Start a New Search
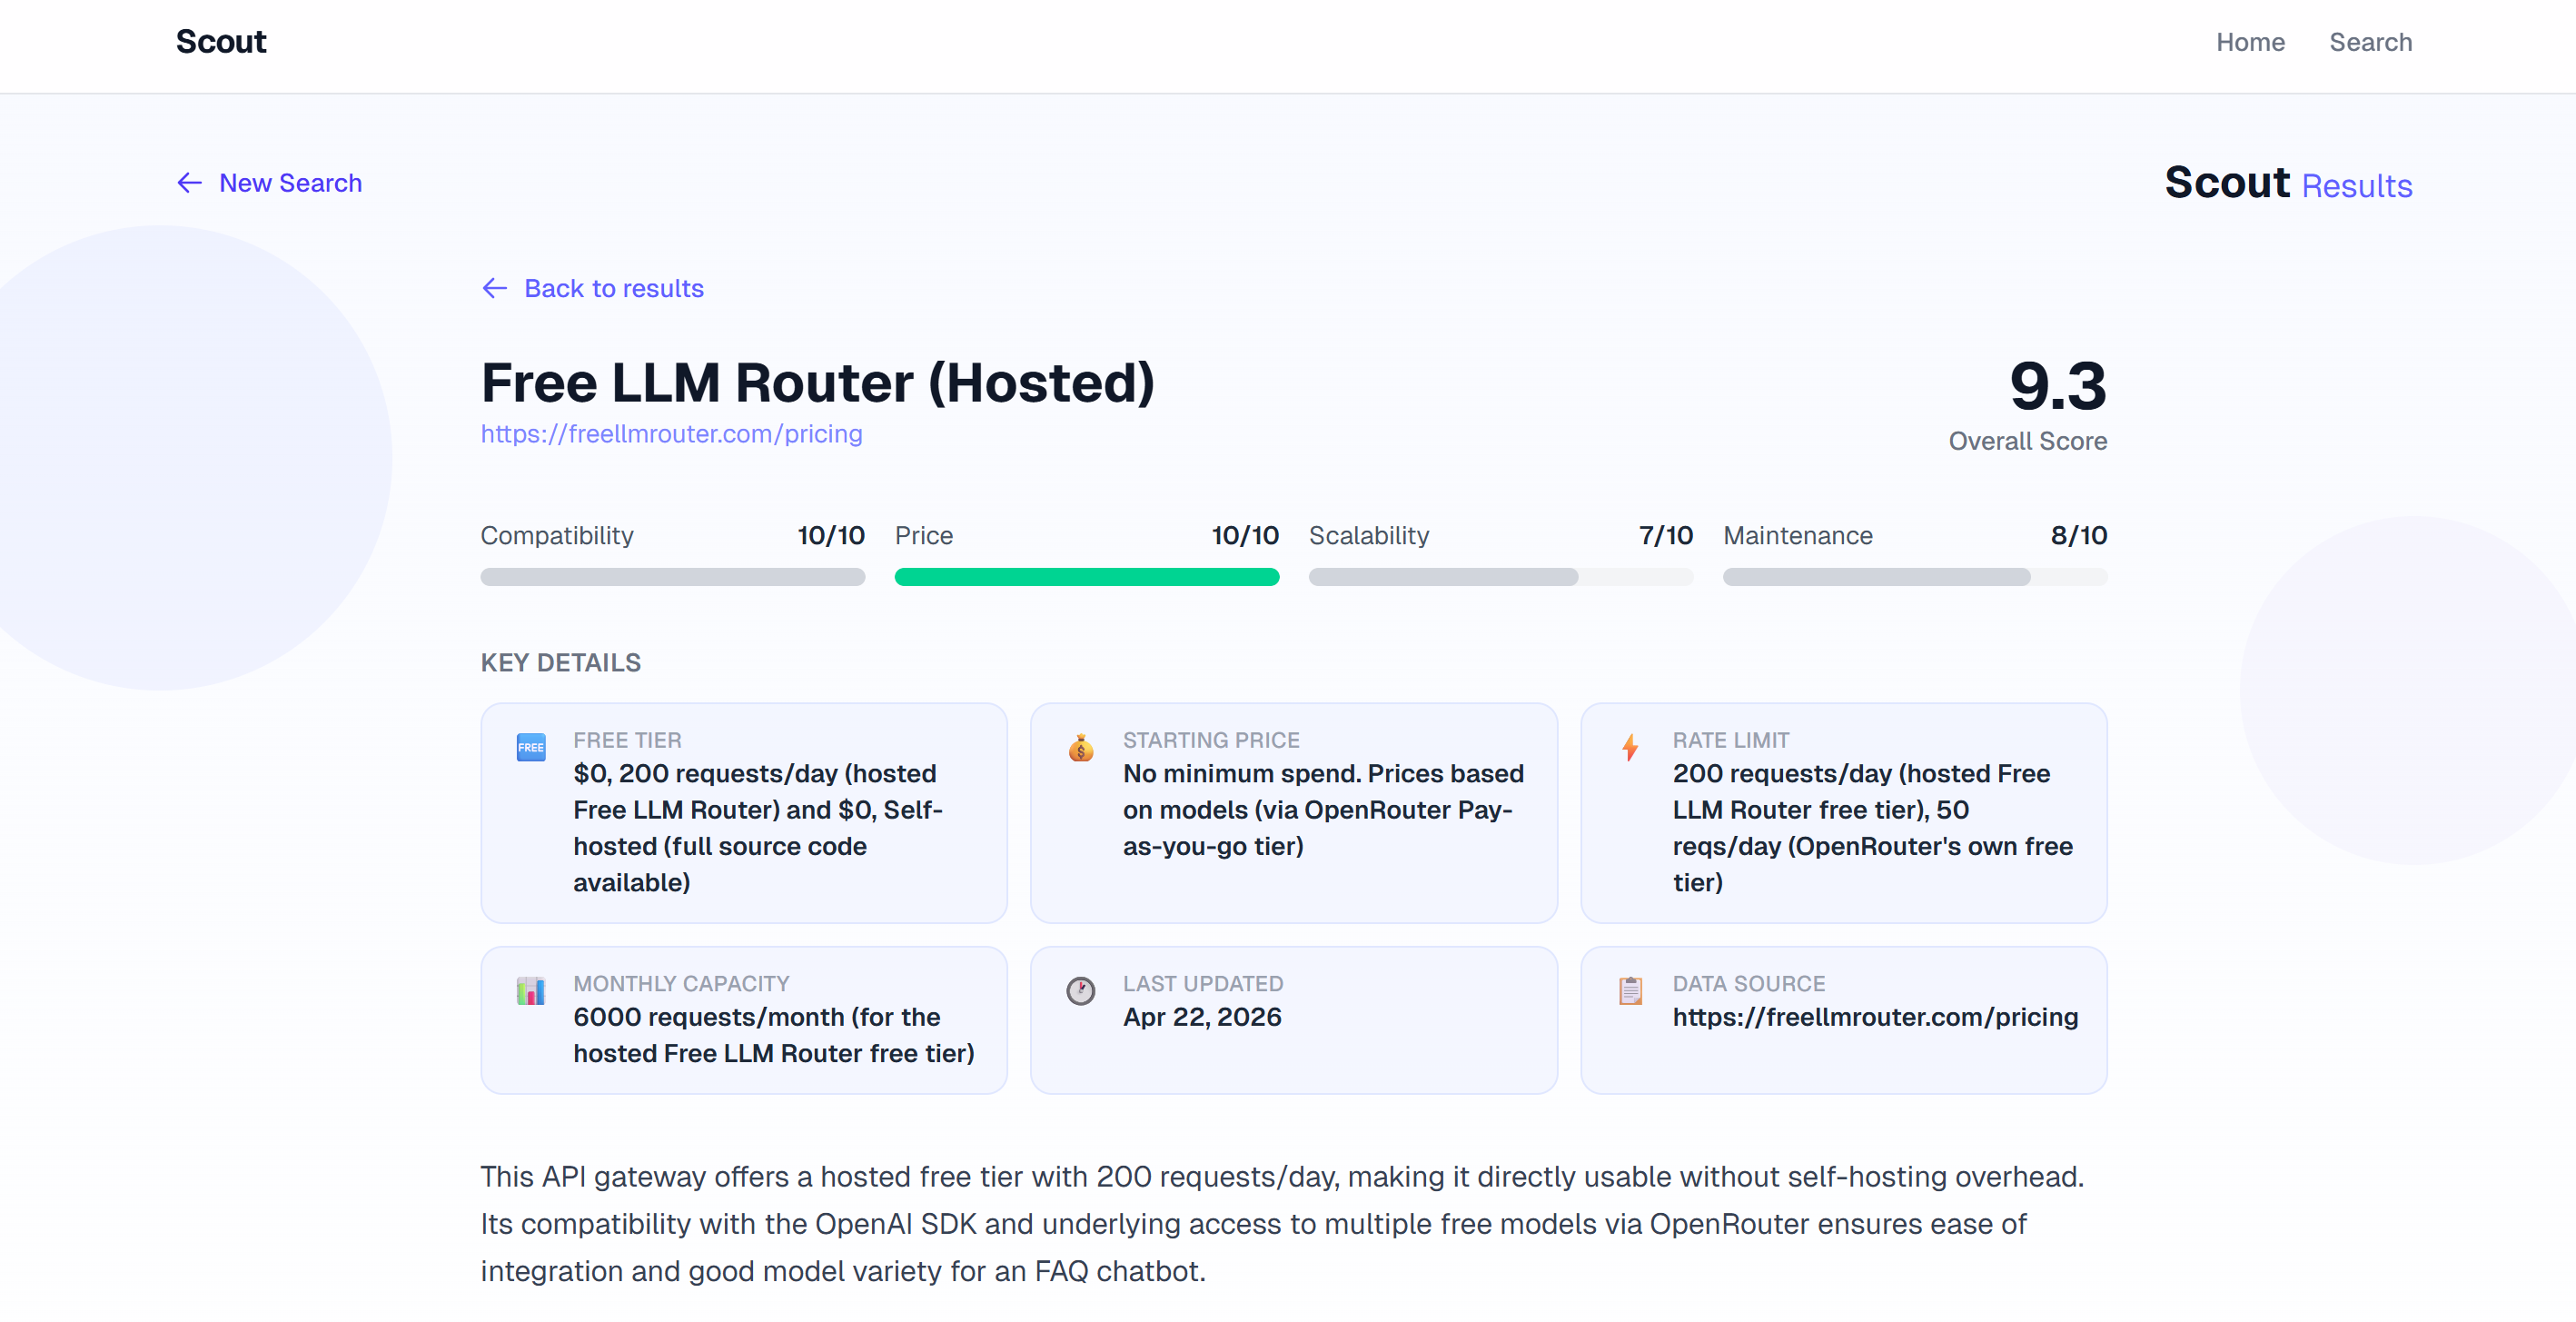 coord(290,183)
